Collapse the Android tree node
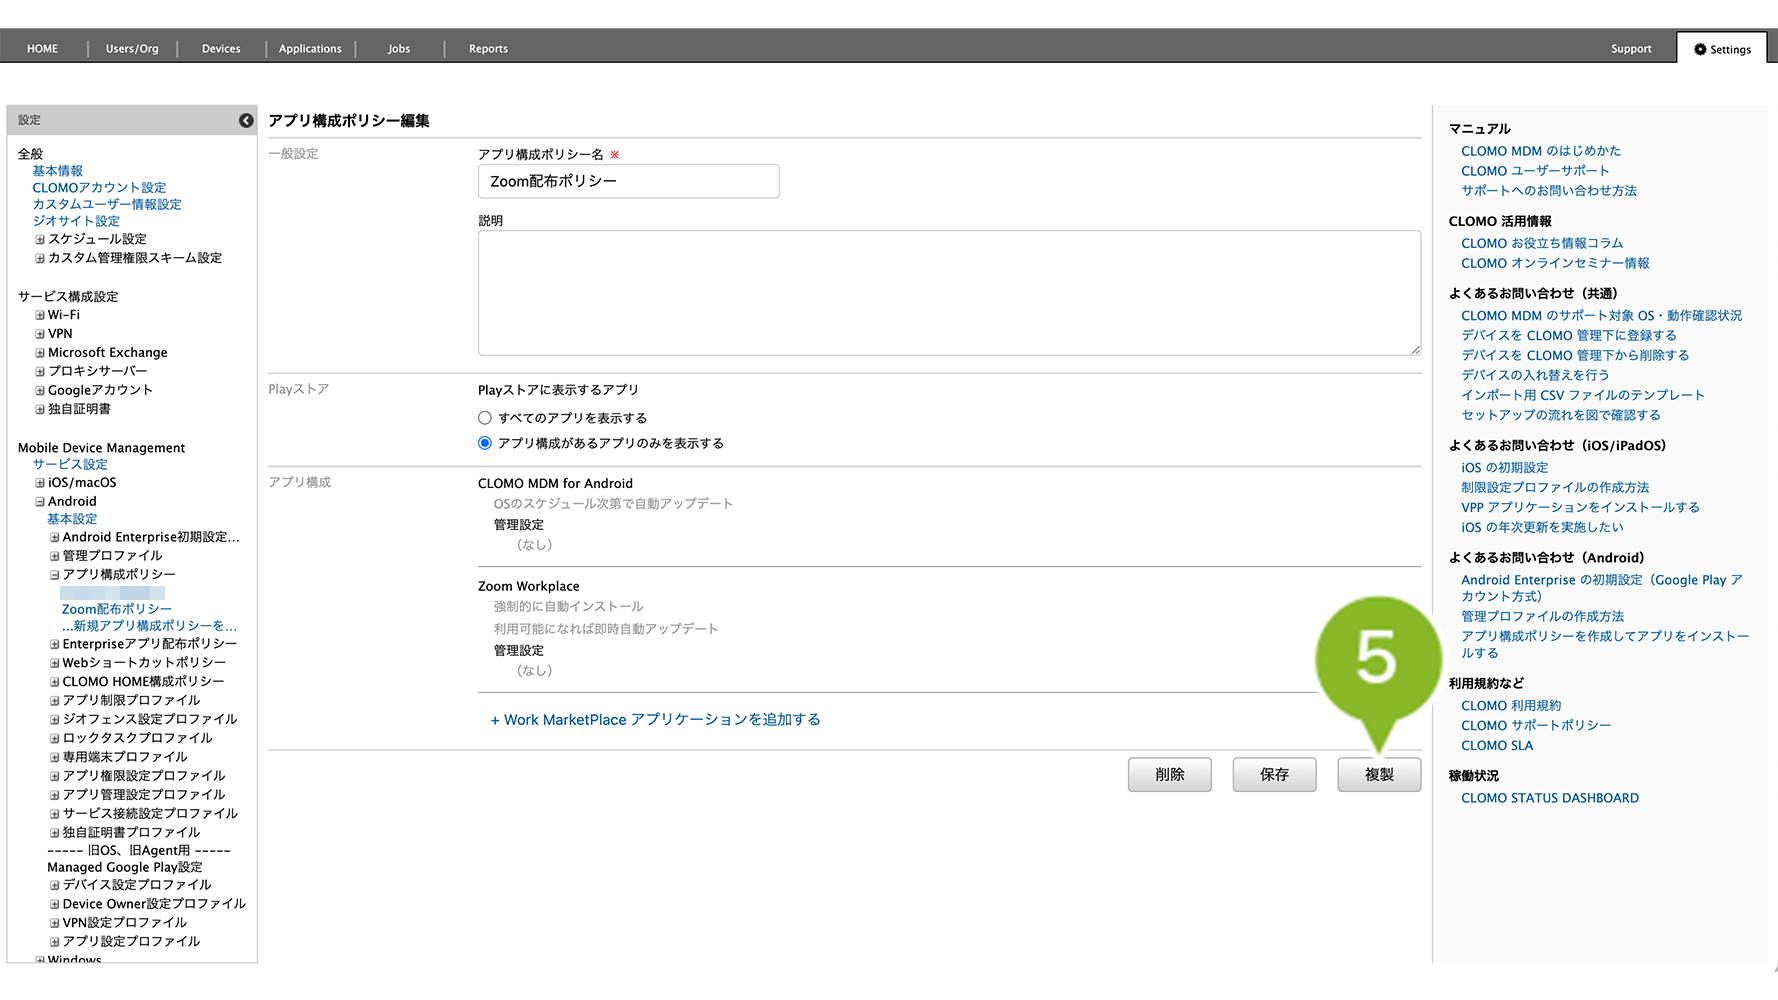Image resolution: width=1778 pixels, height=1000 pixels. pos(40,502)
